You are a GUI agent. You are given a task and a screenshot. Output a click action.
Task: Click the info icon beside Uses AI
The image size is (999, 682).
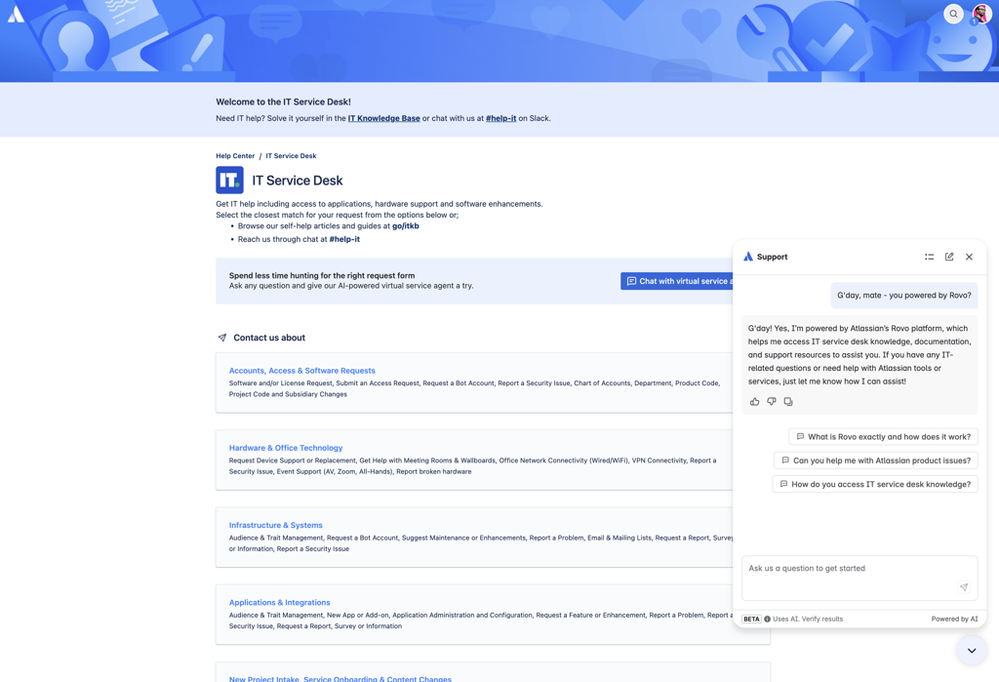pyautogui.click(x=767, y=619)
